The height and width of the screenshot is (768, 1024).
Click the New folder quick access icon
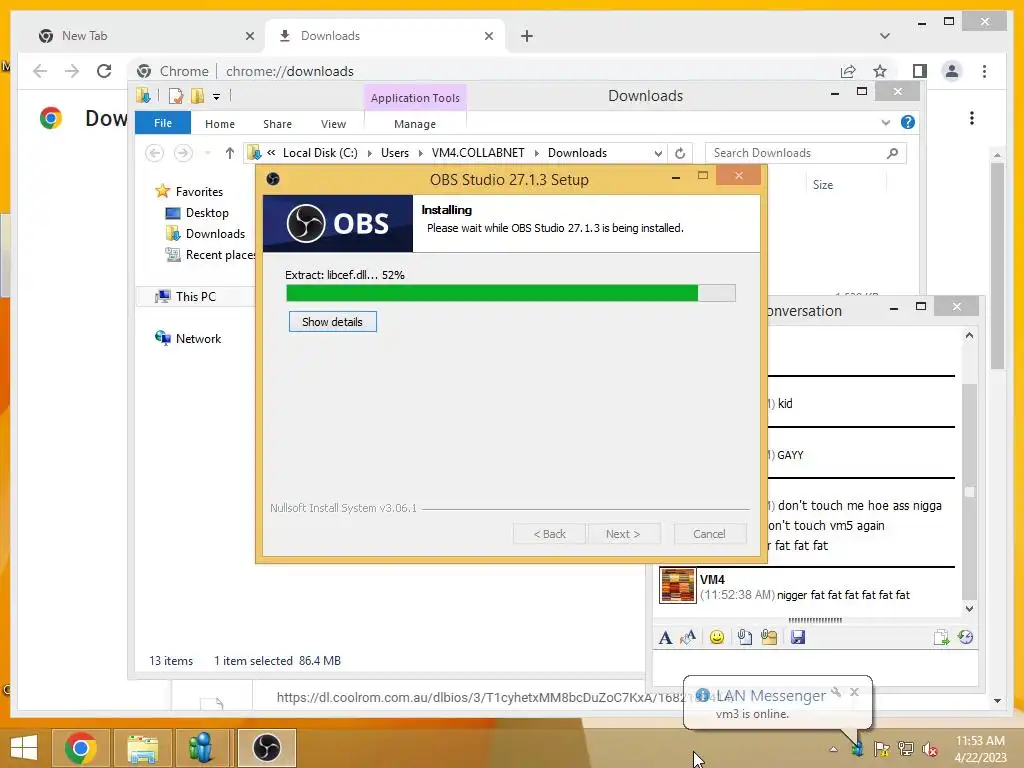coord(197,97)
